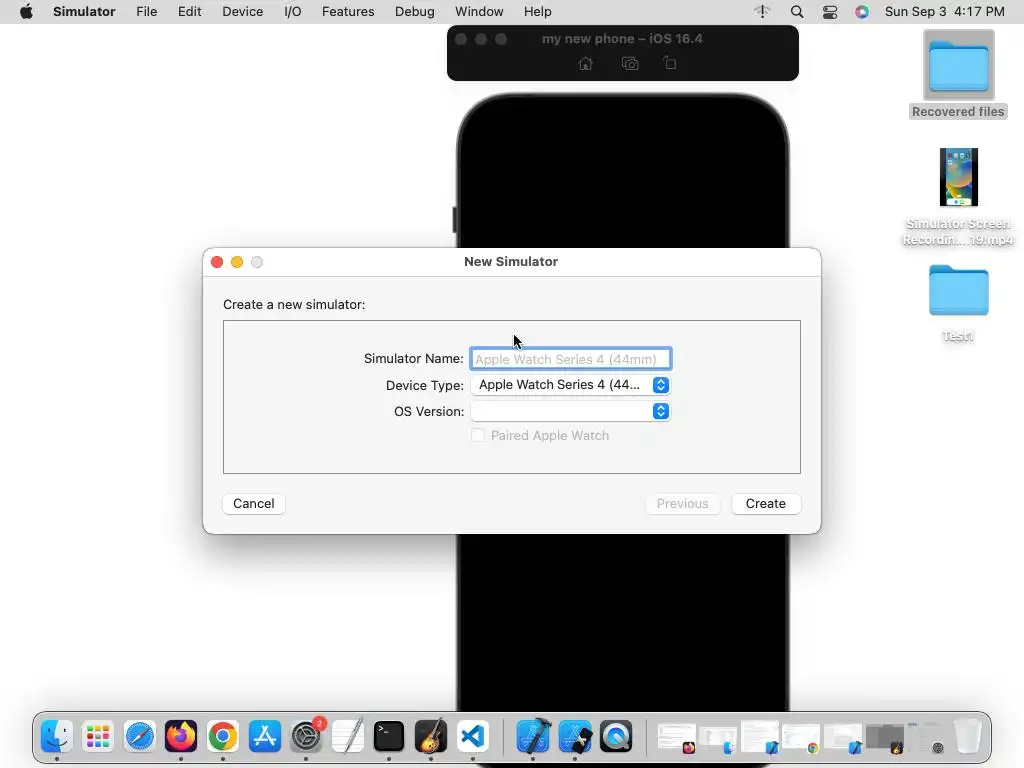Open the minimized Chrome window in Dock

pyautogui.click(x=801, y=737)
